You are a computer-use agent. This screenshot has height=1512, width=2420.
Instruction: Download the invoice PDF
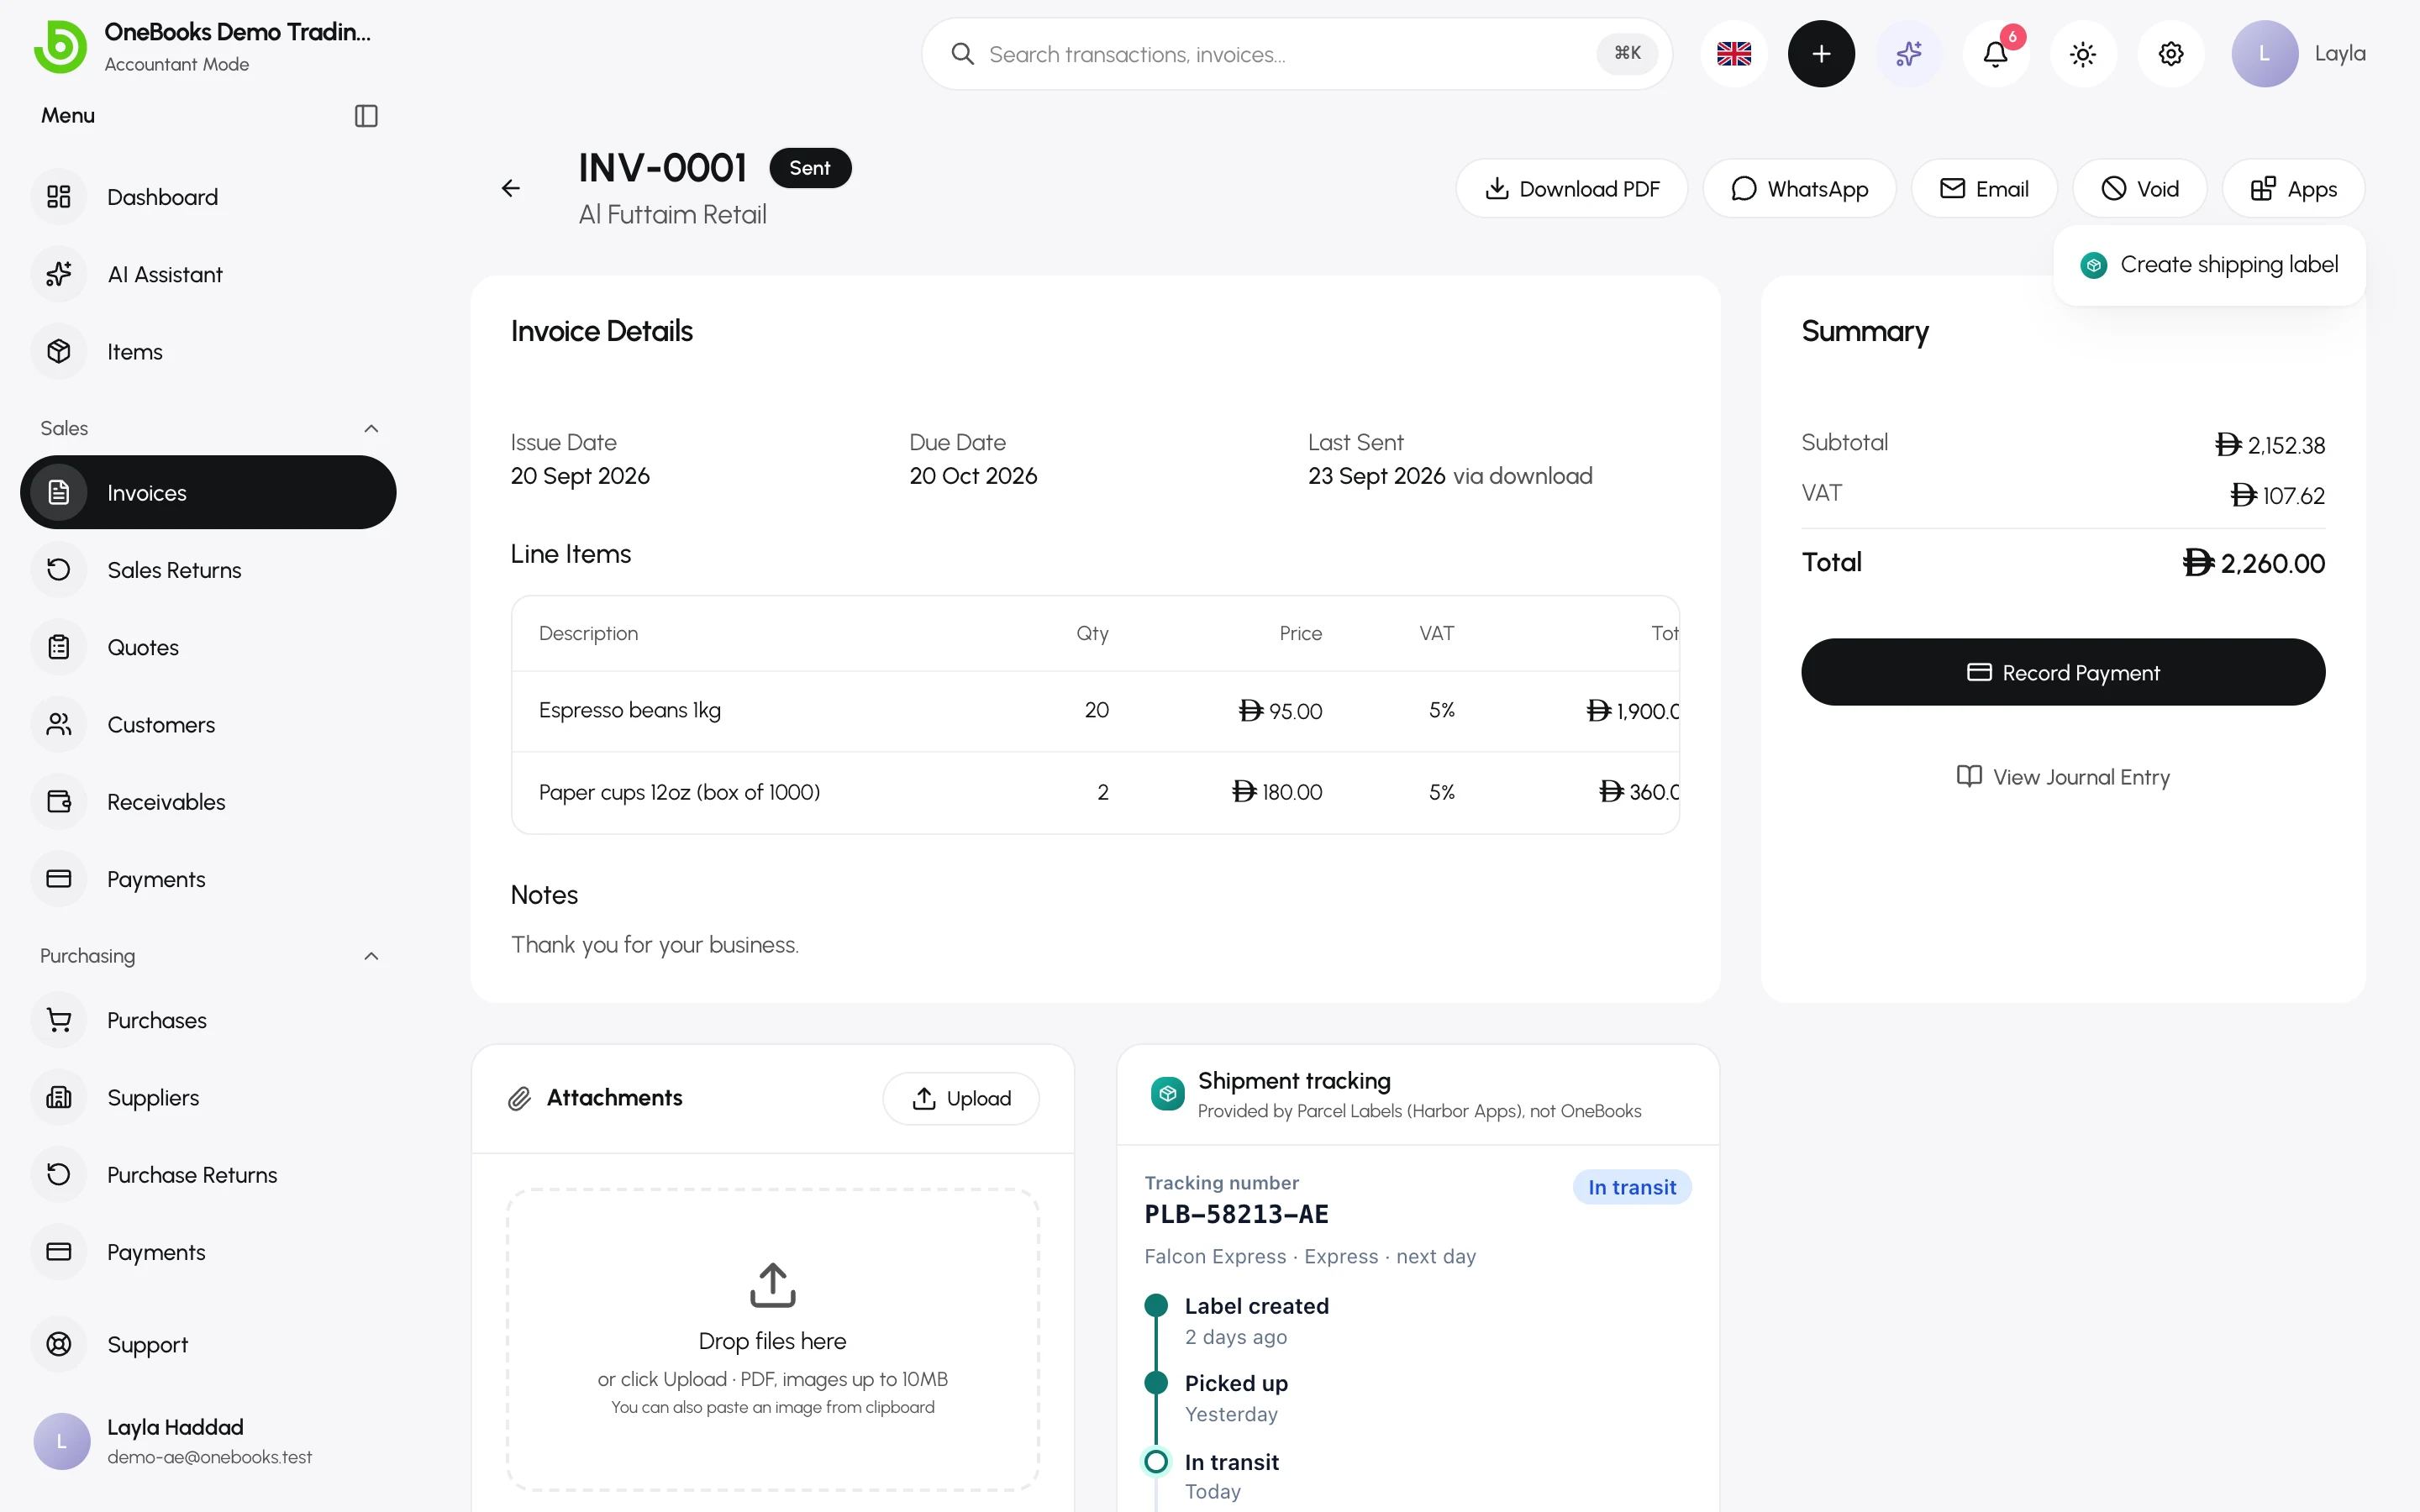coord(1571,188)
